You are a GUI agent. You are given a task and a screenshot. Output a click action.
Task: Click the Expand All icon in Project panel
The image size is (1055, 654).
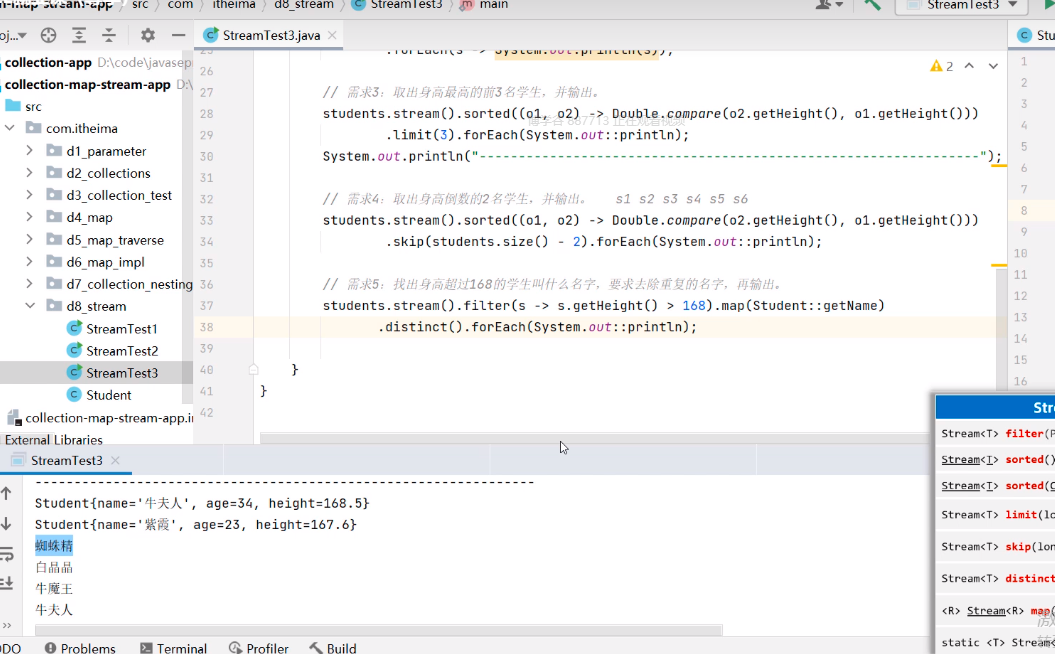[79, 35]
